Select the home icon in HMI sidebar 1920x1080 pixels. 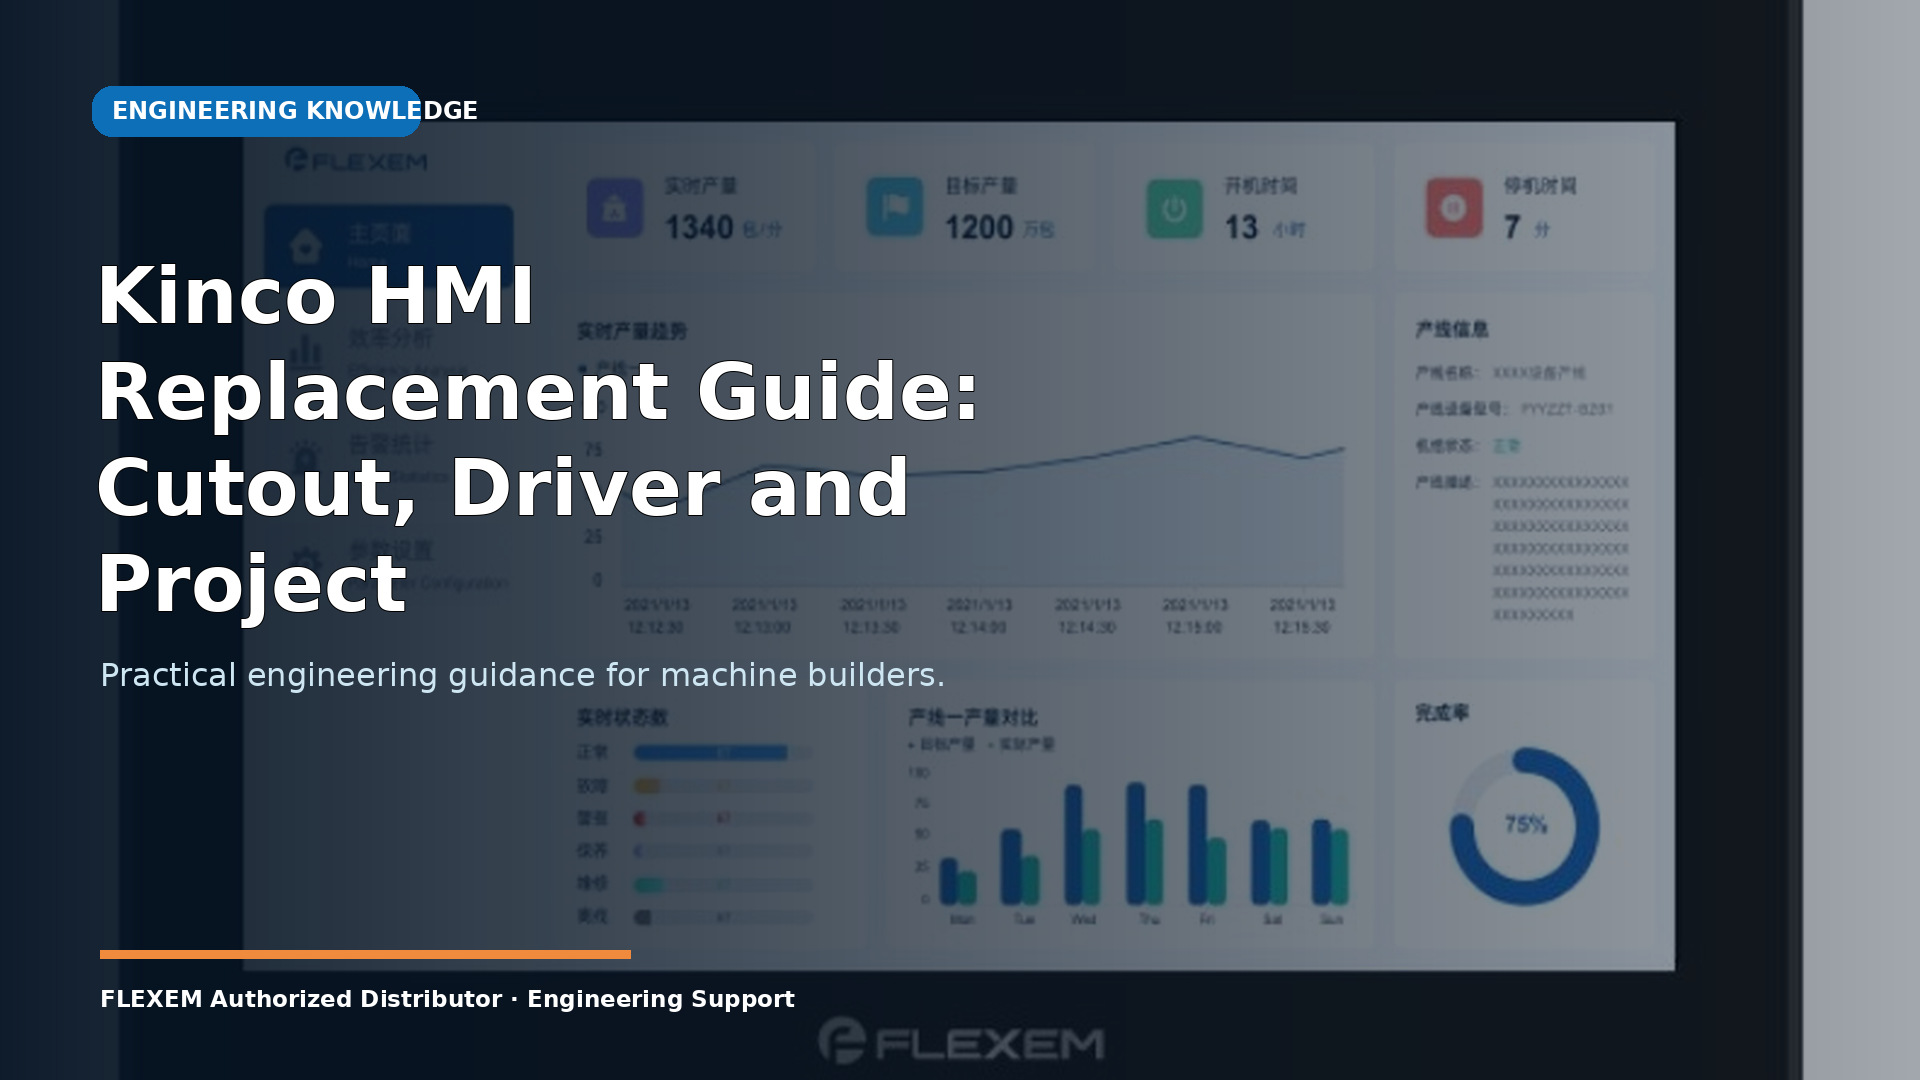pos(305,245)
